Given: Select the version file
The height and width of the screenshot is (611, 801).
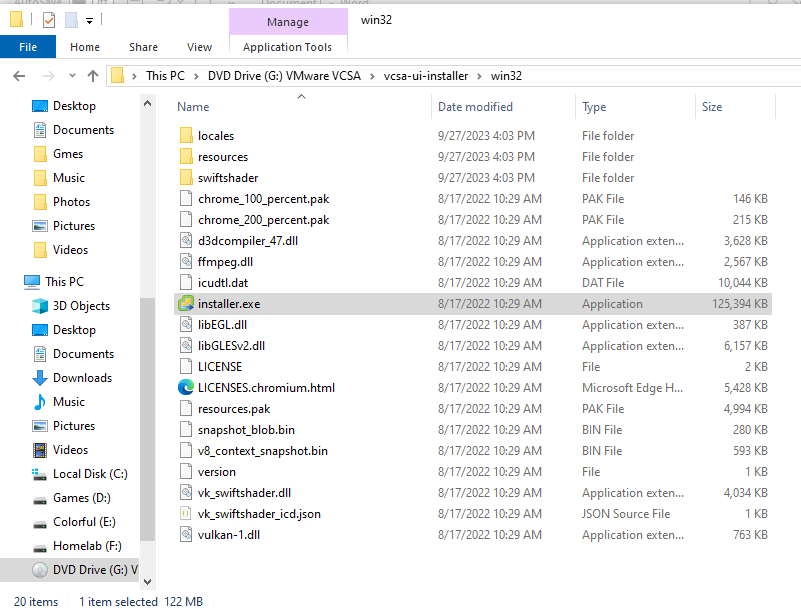Looking at the screenshot, I should point(473,471).
